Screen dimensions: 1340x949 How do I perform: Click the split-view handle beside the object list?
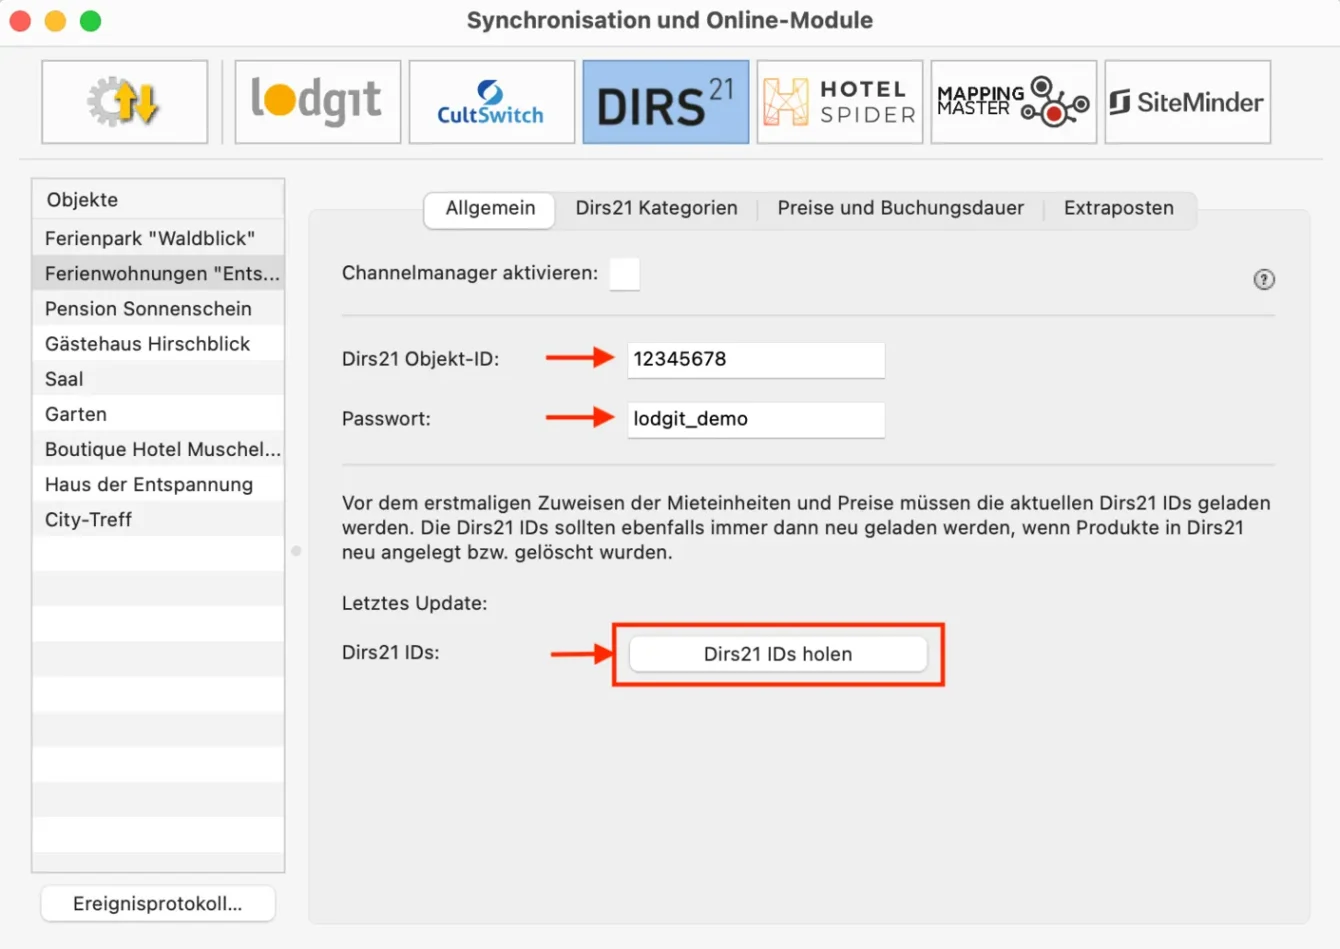[x=296, y=551]
